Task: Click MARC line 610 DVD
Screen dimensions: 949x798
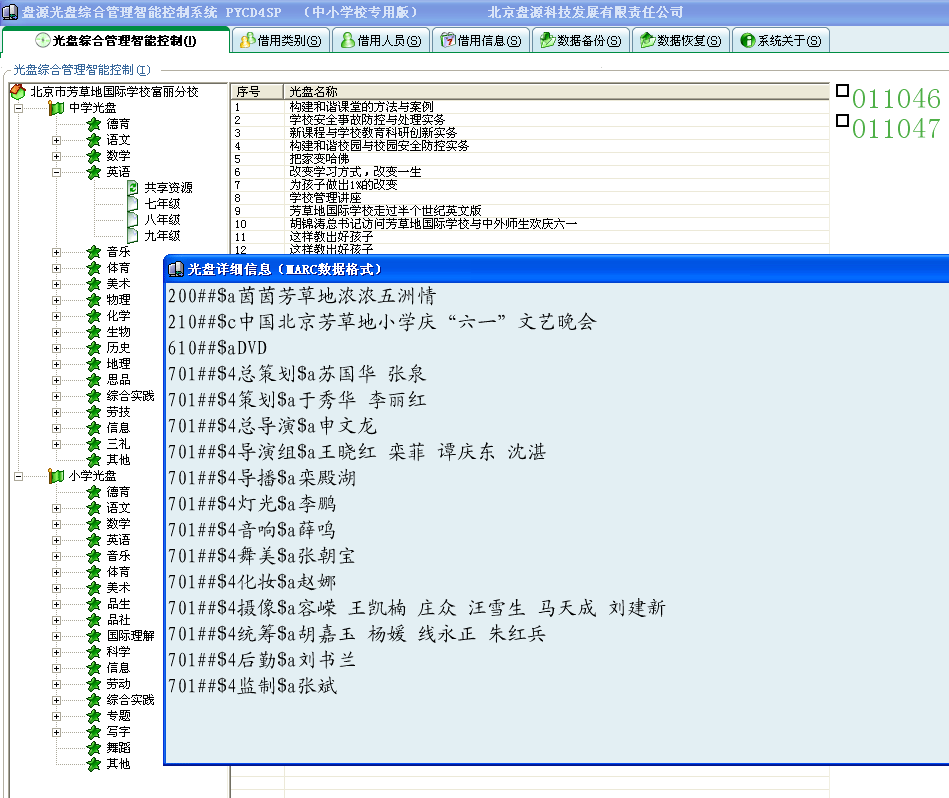Action: pyautogui.click(x=217, y=348)
